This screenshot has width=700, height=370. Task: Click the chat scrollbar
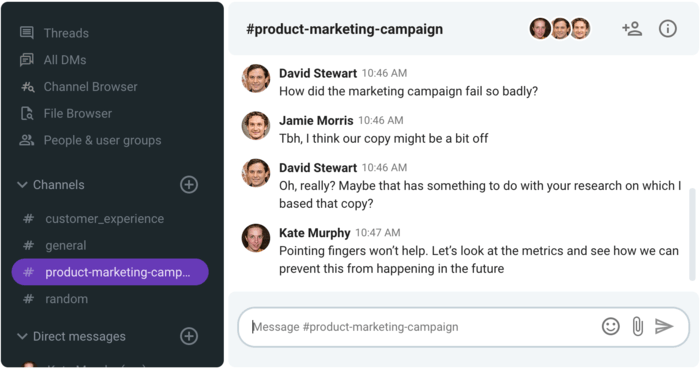(692, 234)
